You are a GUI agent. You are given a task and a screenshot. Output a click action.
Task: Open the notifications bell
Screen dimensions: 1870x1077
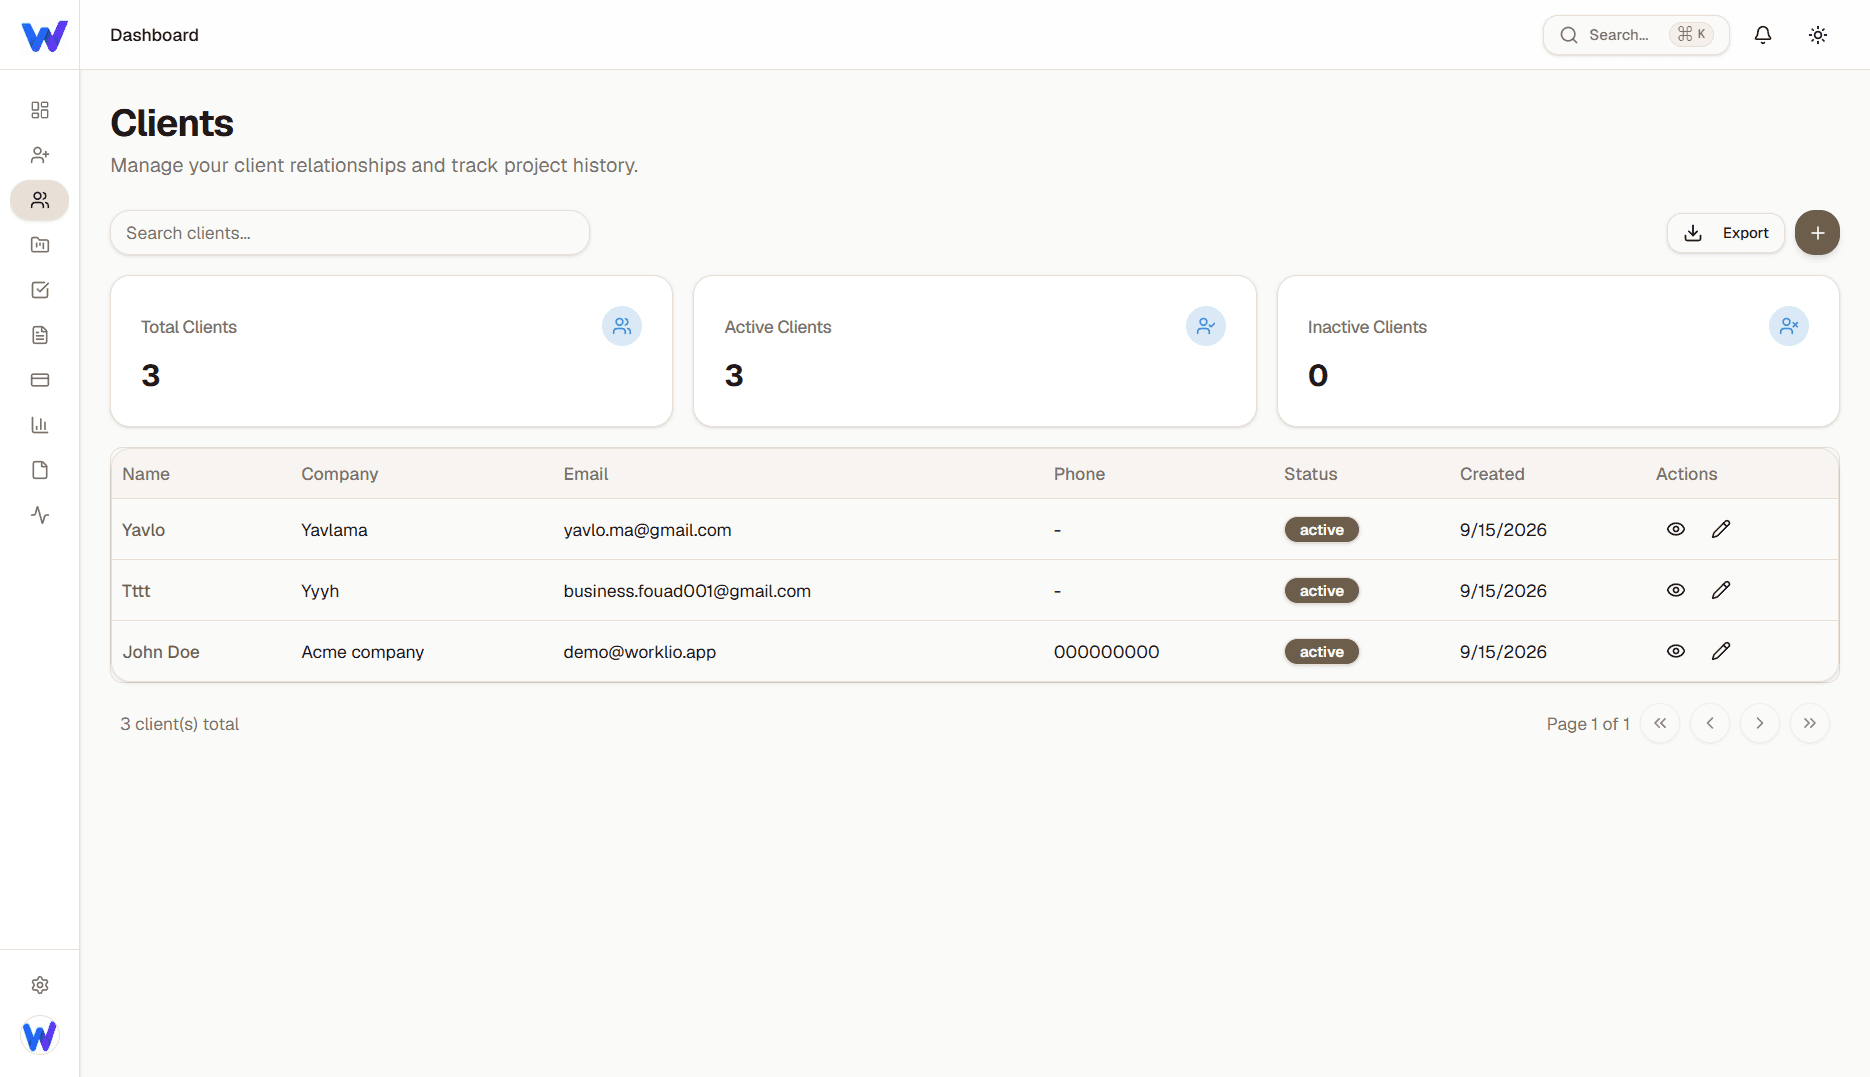point(1763,35)
